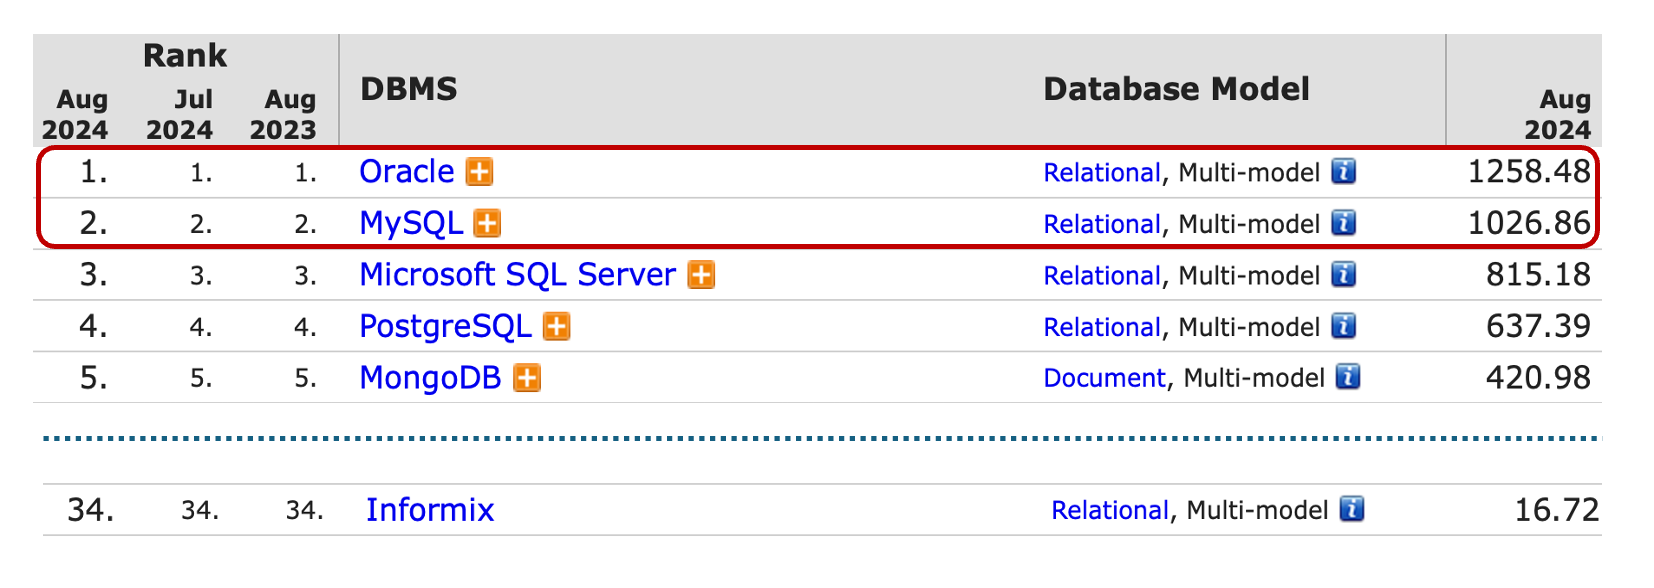Open the Informix link

click(430, 510)
